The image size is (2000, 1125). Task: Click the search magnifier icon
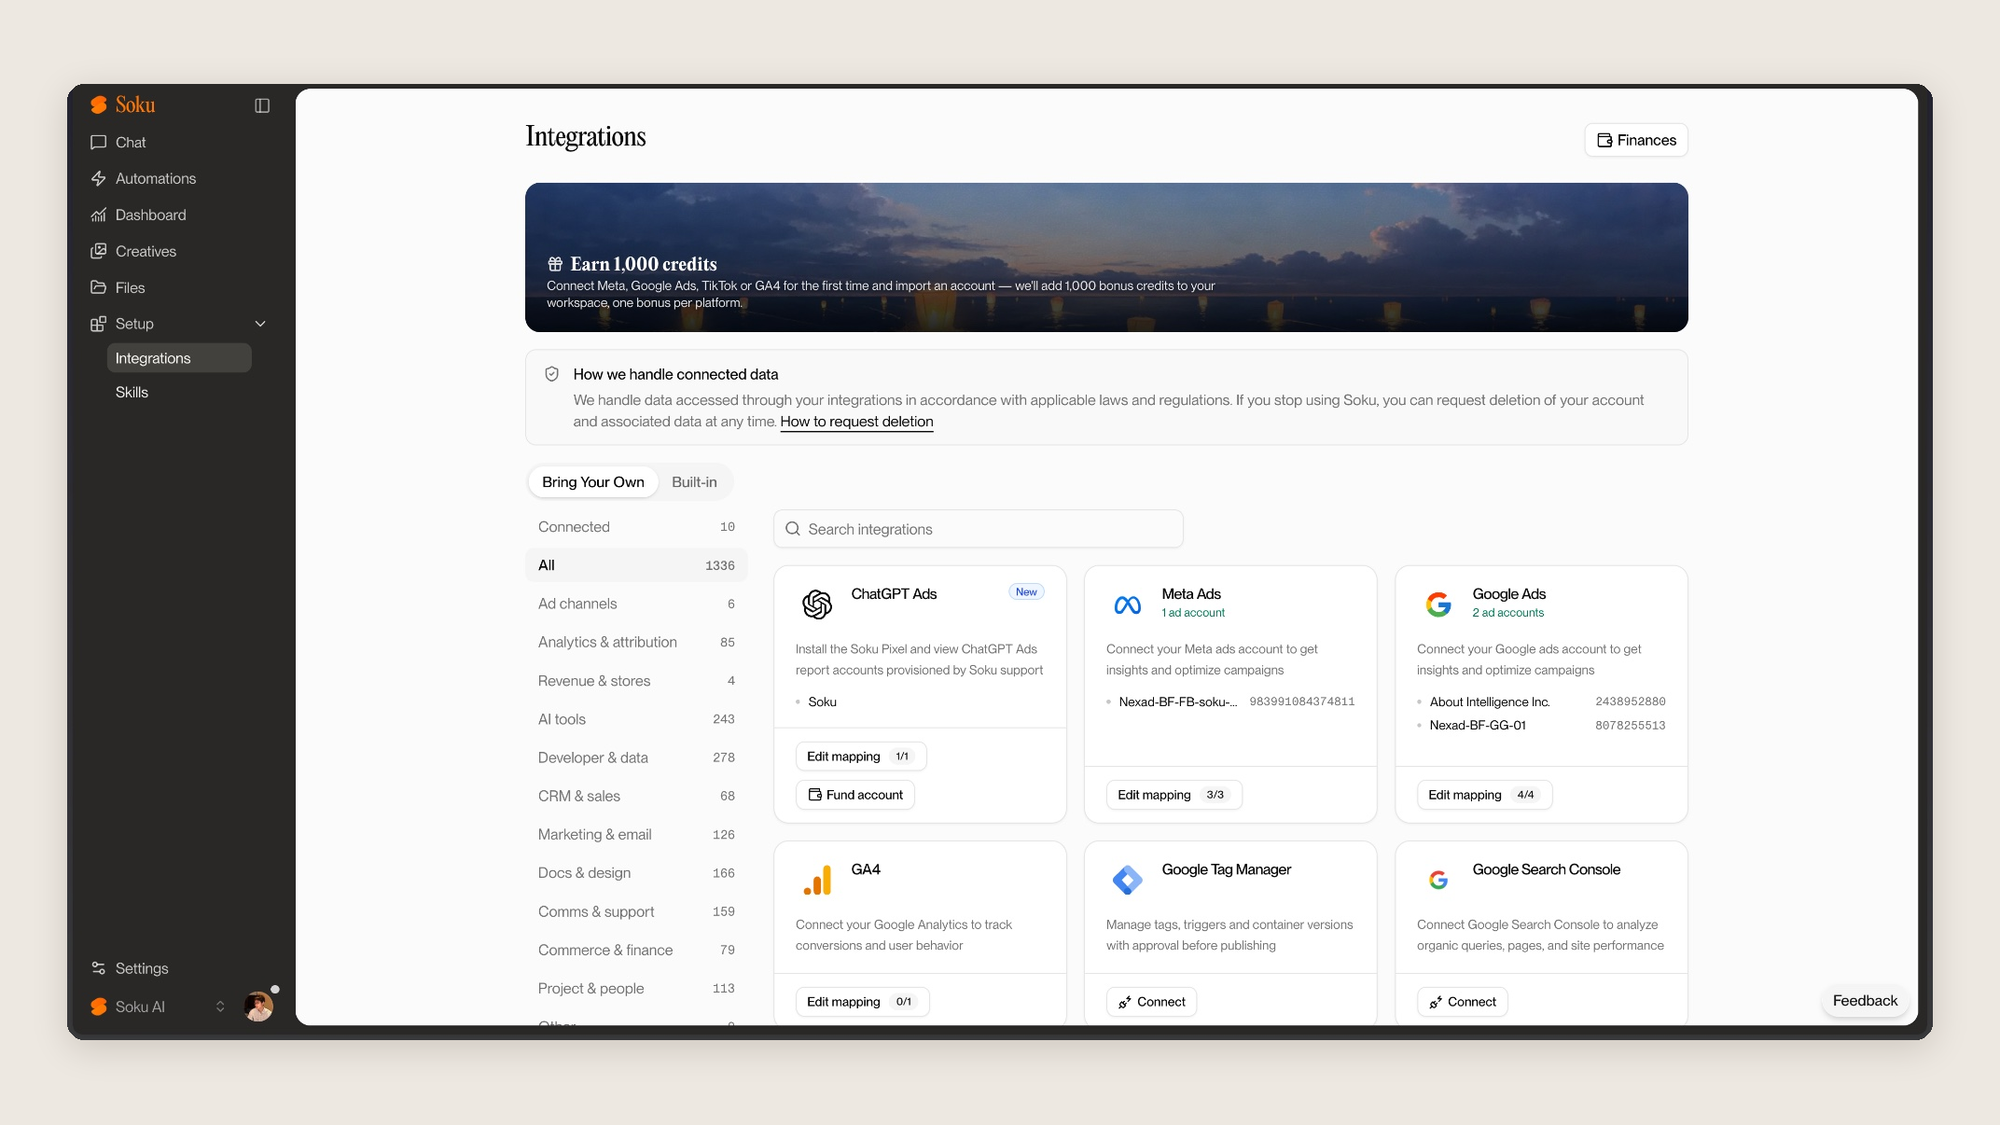793,529
